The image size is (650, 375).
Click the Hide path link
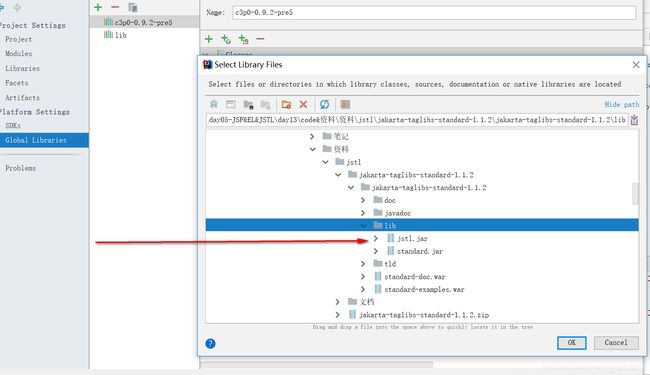(x=622, y=104)
